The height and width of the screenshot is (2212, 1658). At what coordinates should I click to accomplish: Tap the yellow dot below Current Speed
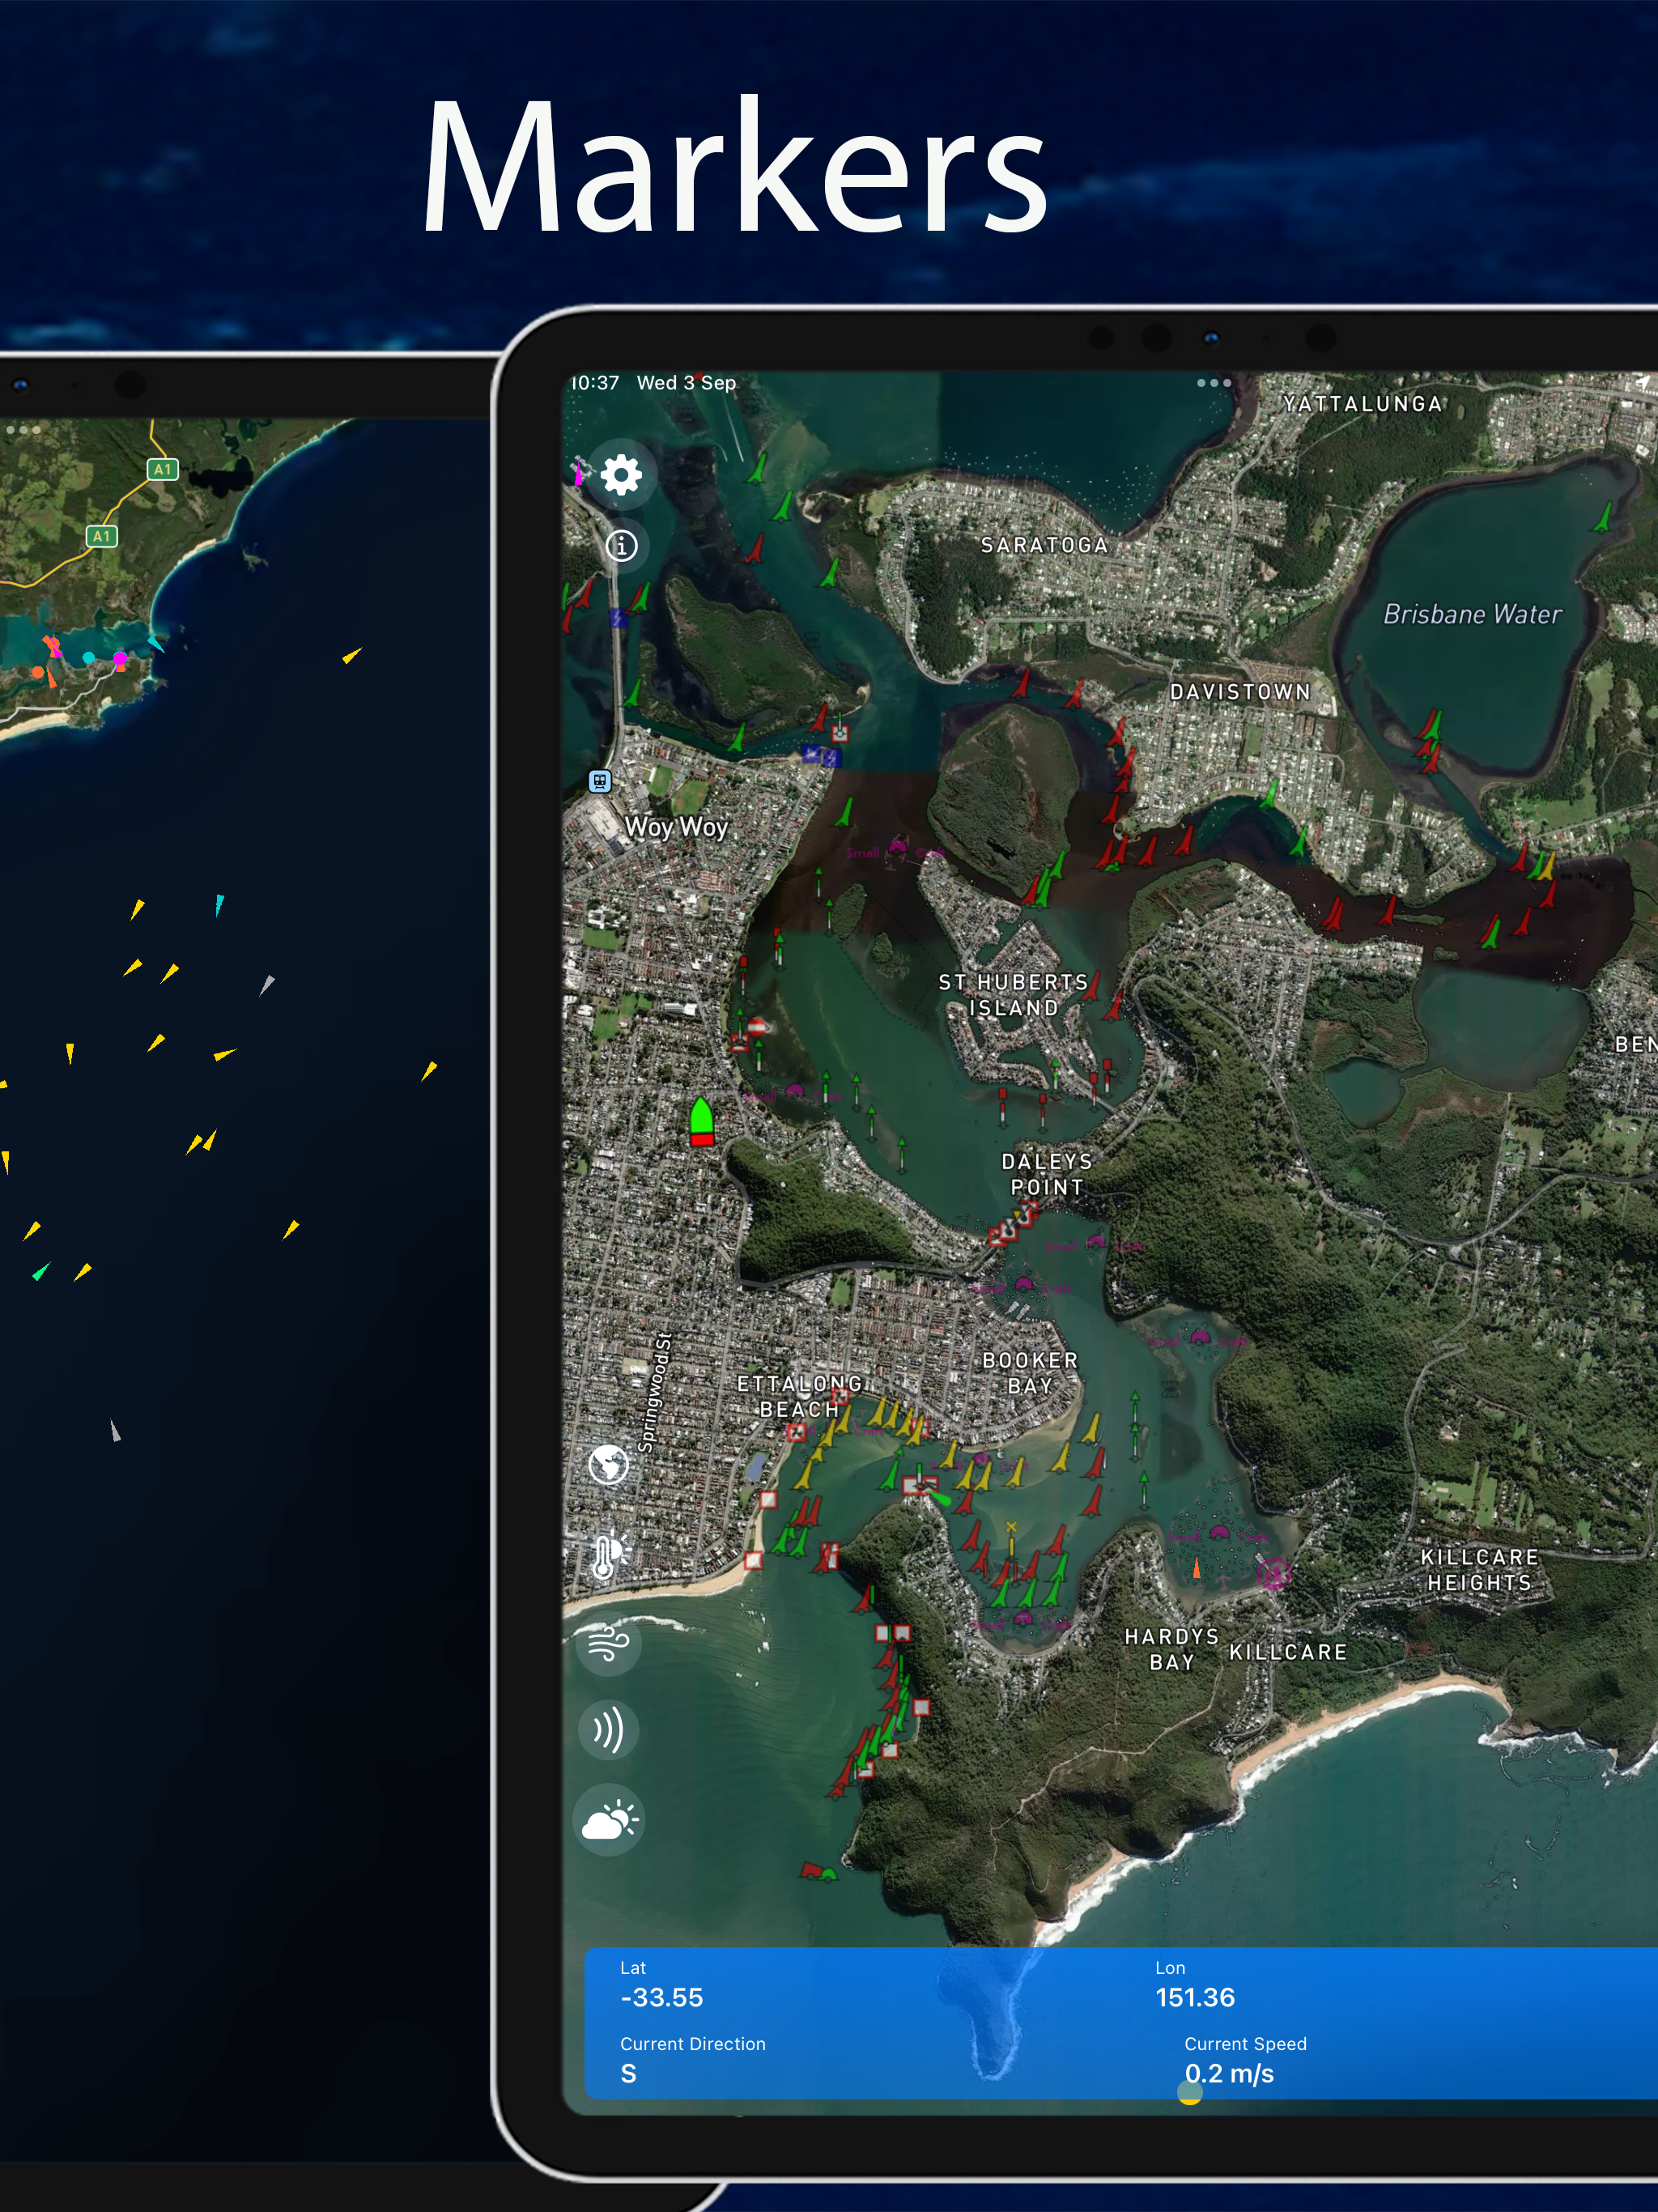pyautogui.click(x=1189, y=2095)
